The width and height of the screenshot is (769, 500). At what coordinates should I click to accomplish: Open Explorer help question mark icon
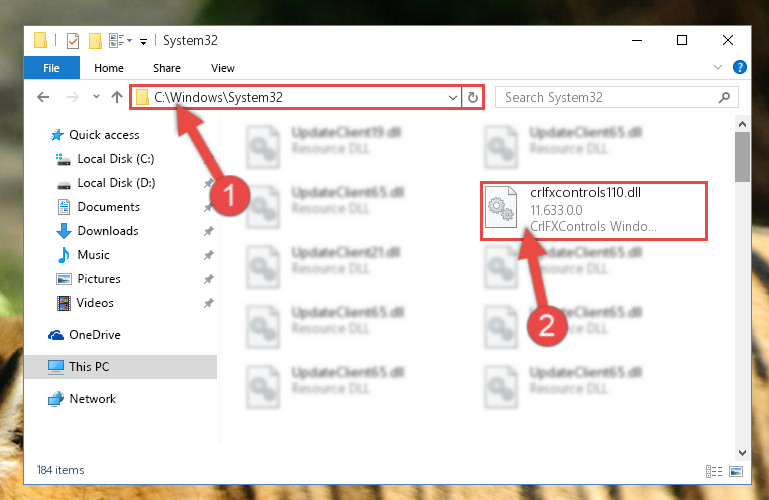click(740, 67)
